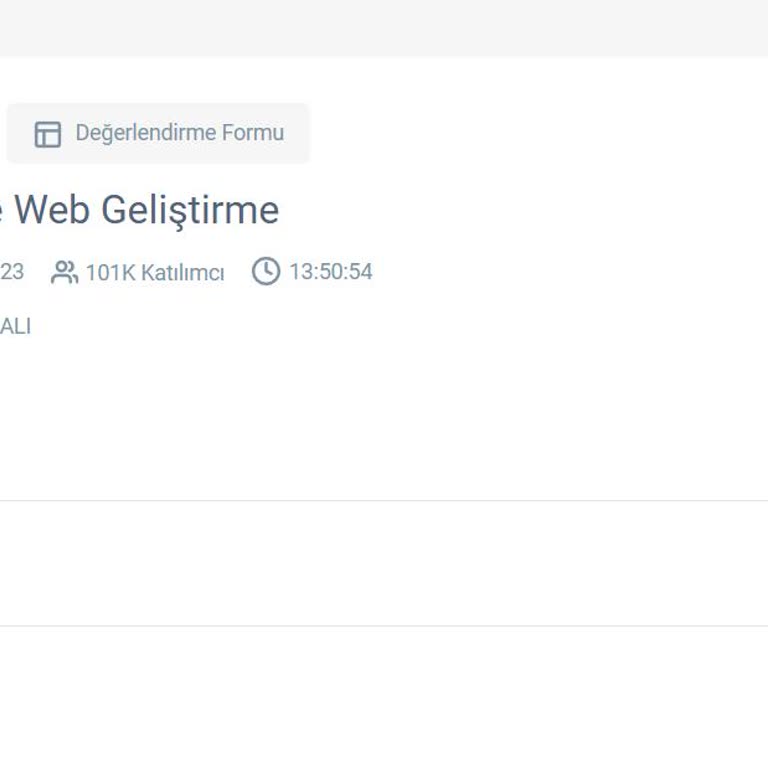
Task: Click the cut-off letter before Web in the title
Action: coord(2,212)
